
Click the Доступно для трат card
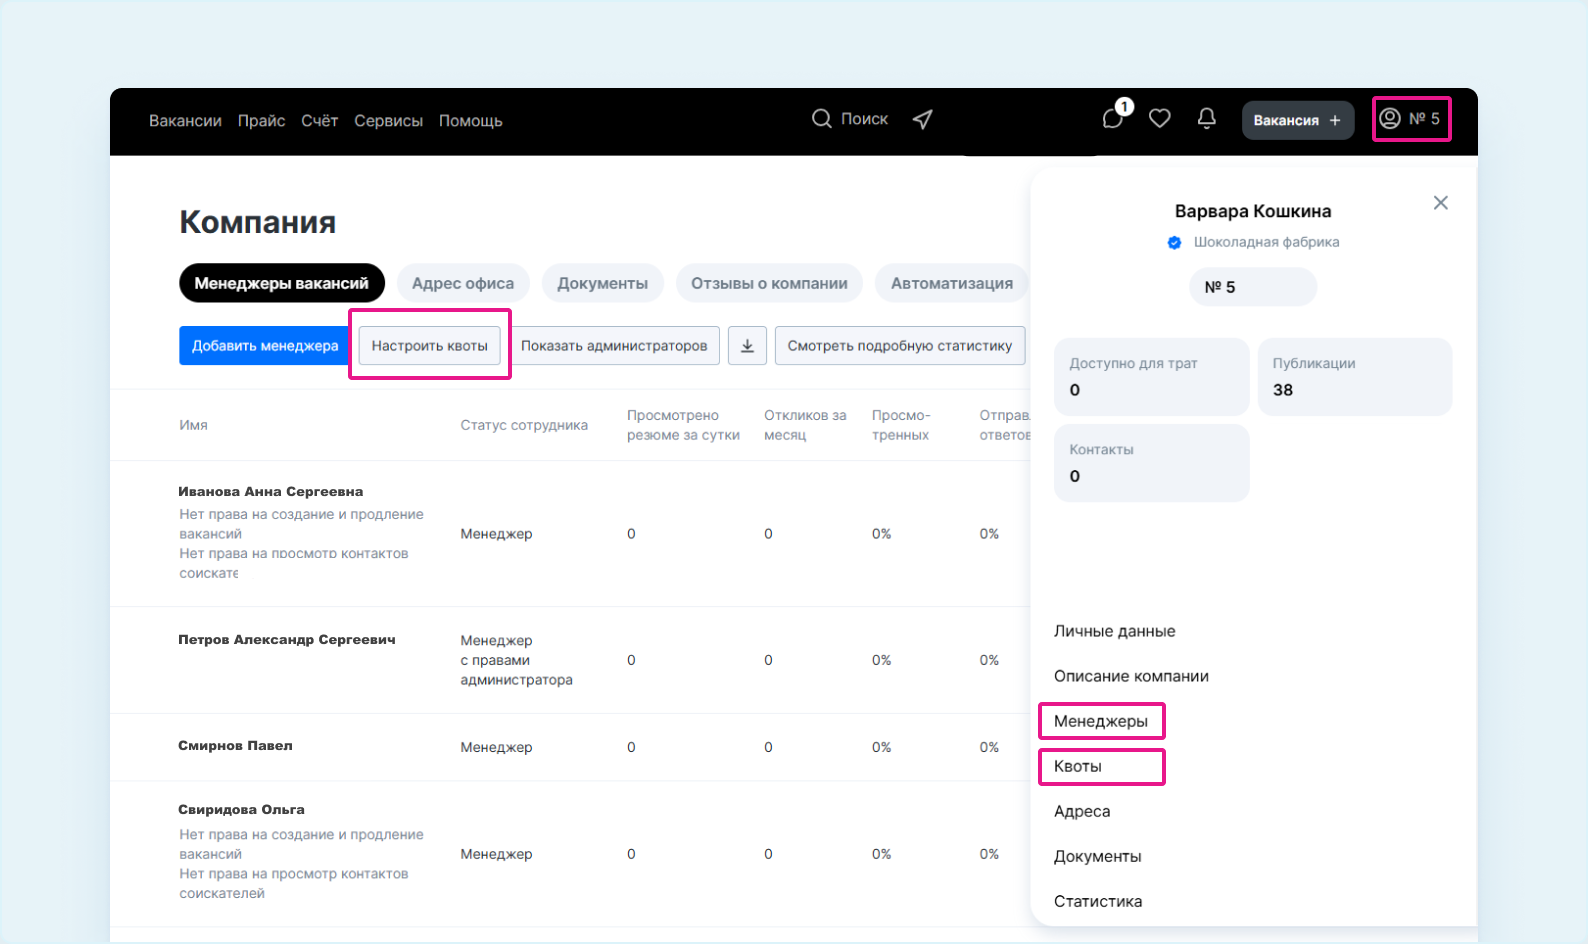coord(1152,377)
